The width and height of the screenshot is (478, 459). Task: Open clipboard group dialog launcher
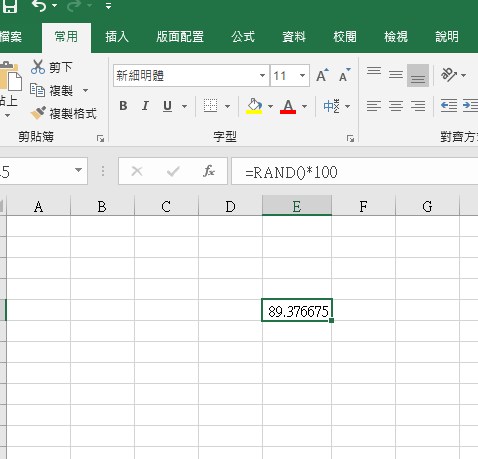100,138
